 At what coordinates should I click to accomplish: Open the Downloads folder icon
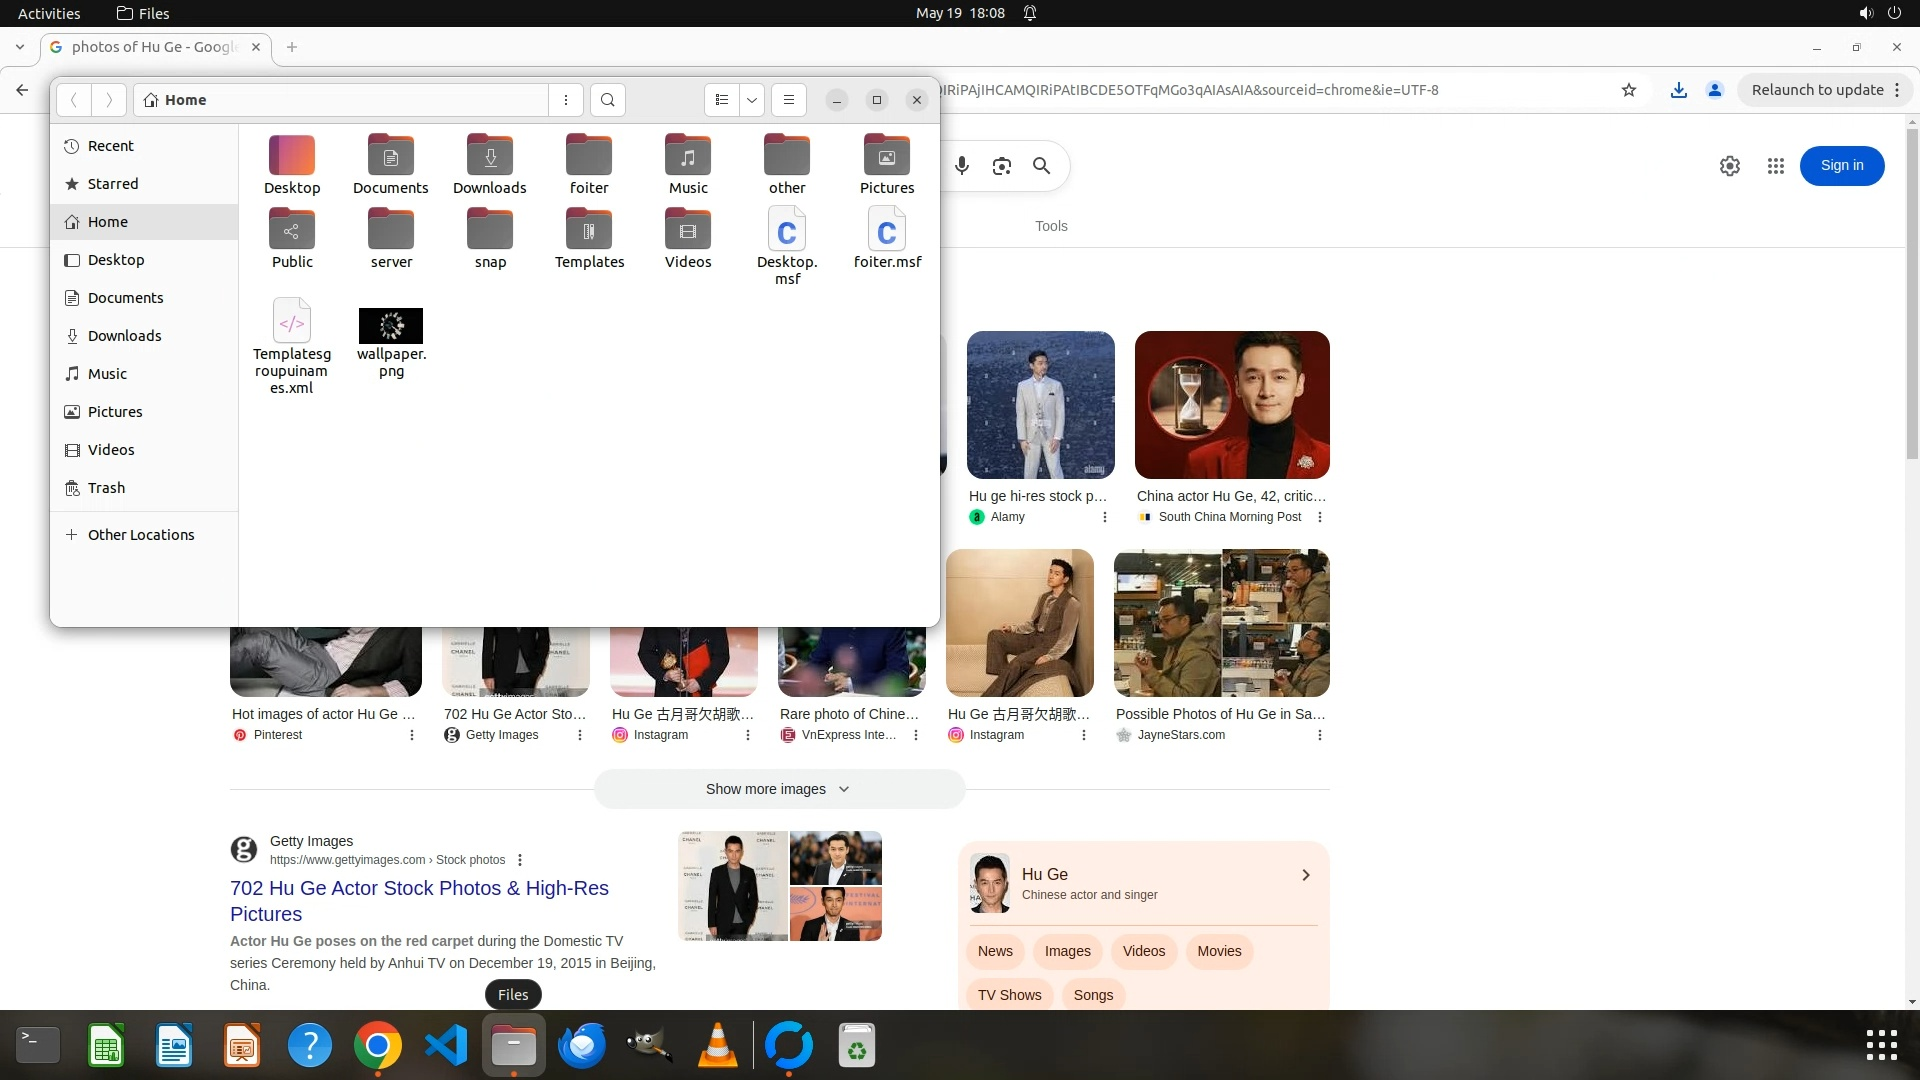[490, 156]
